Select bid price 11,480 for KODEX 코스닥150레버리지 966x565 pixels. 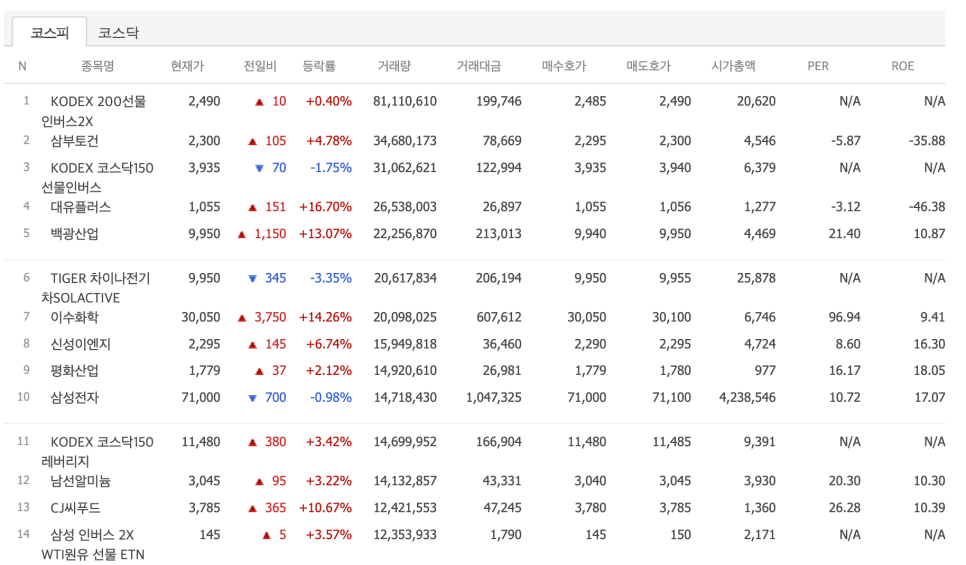(x=587, y=442)
